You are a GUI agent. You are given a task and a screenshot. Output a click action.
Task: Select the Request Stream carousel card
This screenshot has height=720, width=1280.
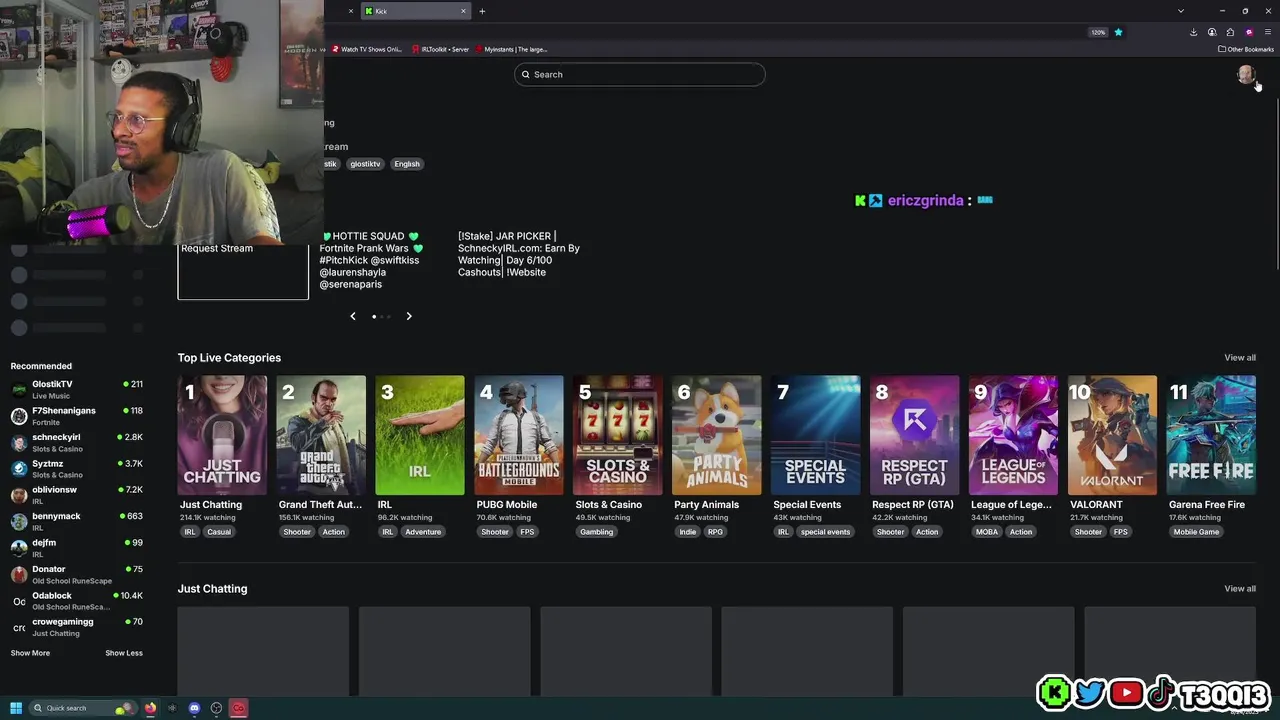243,270
